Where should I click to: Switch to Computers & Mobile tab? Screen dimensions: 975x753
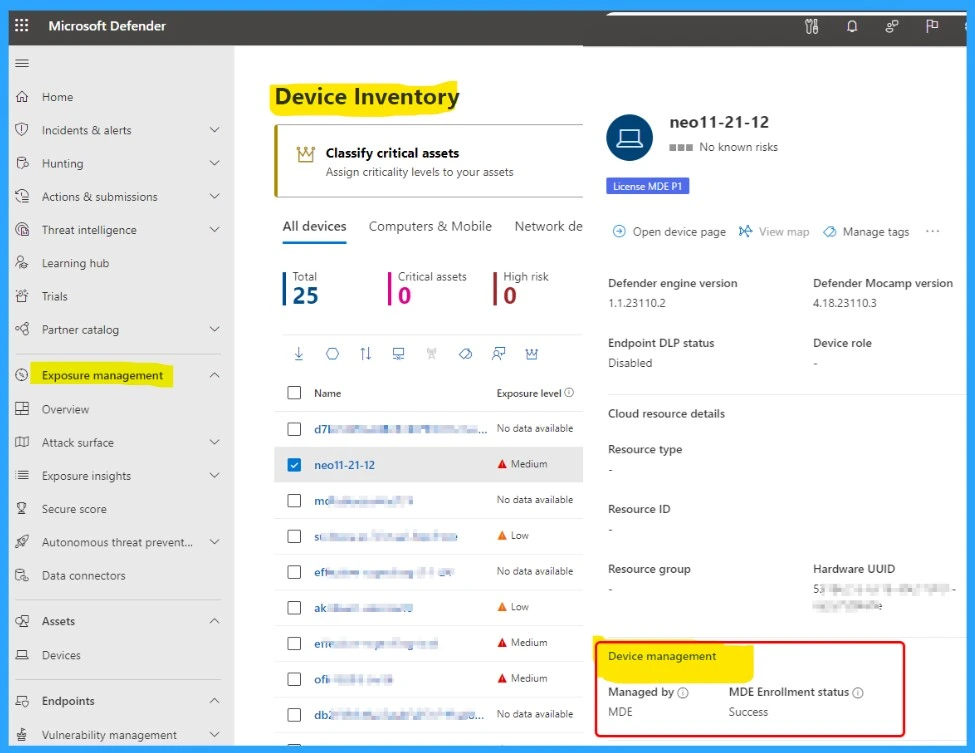tap(430, 226)
